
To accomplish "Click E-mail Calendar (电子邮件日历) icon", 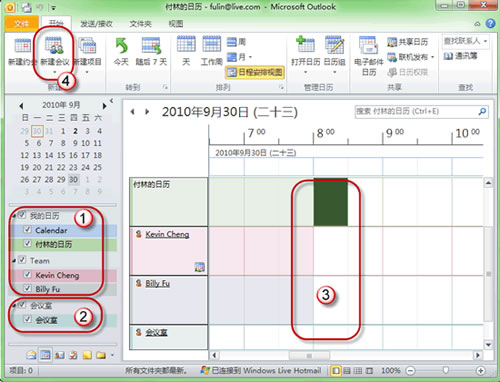I will coord(368,45).
